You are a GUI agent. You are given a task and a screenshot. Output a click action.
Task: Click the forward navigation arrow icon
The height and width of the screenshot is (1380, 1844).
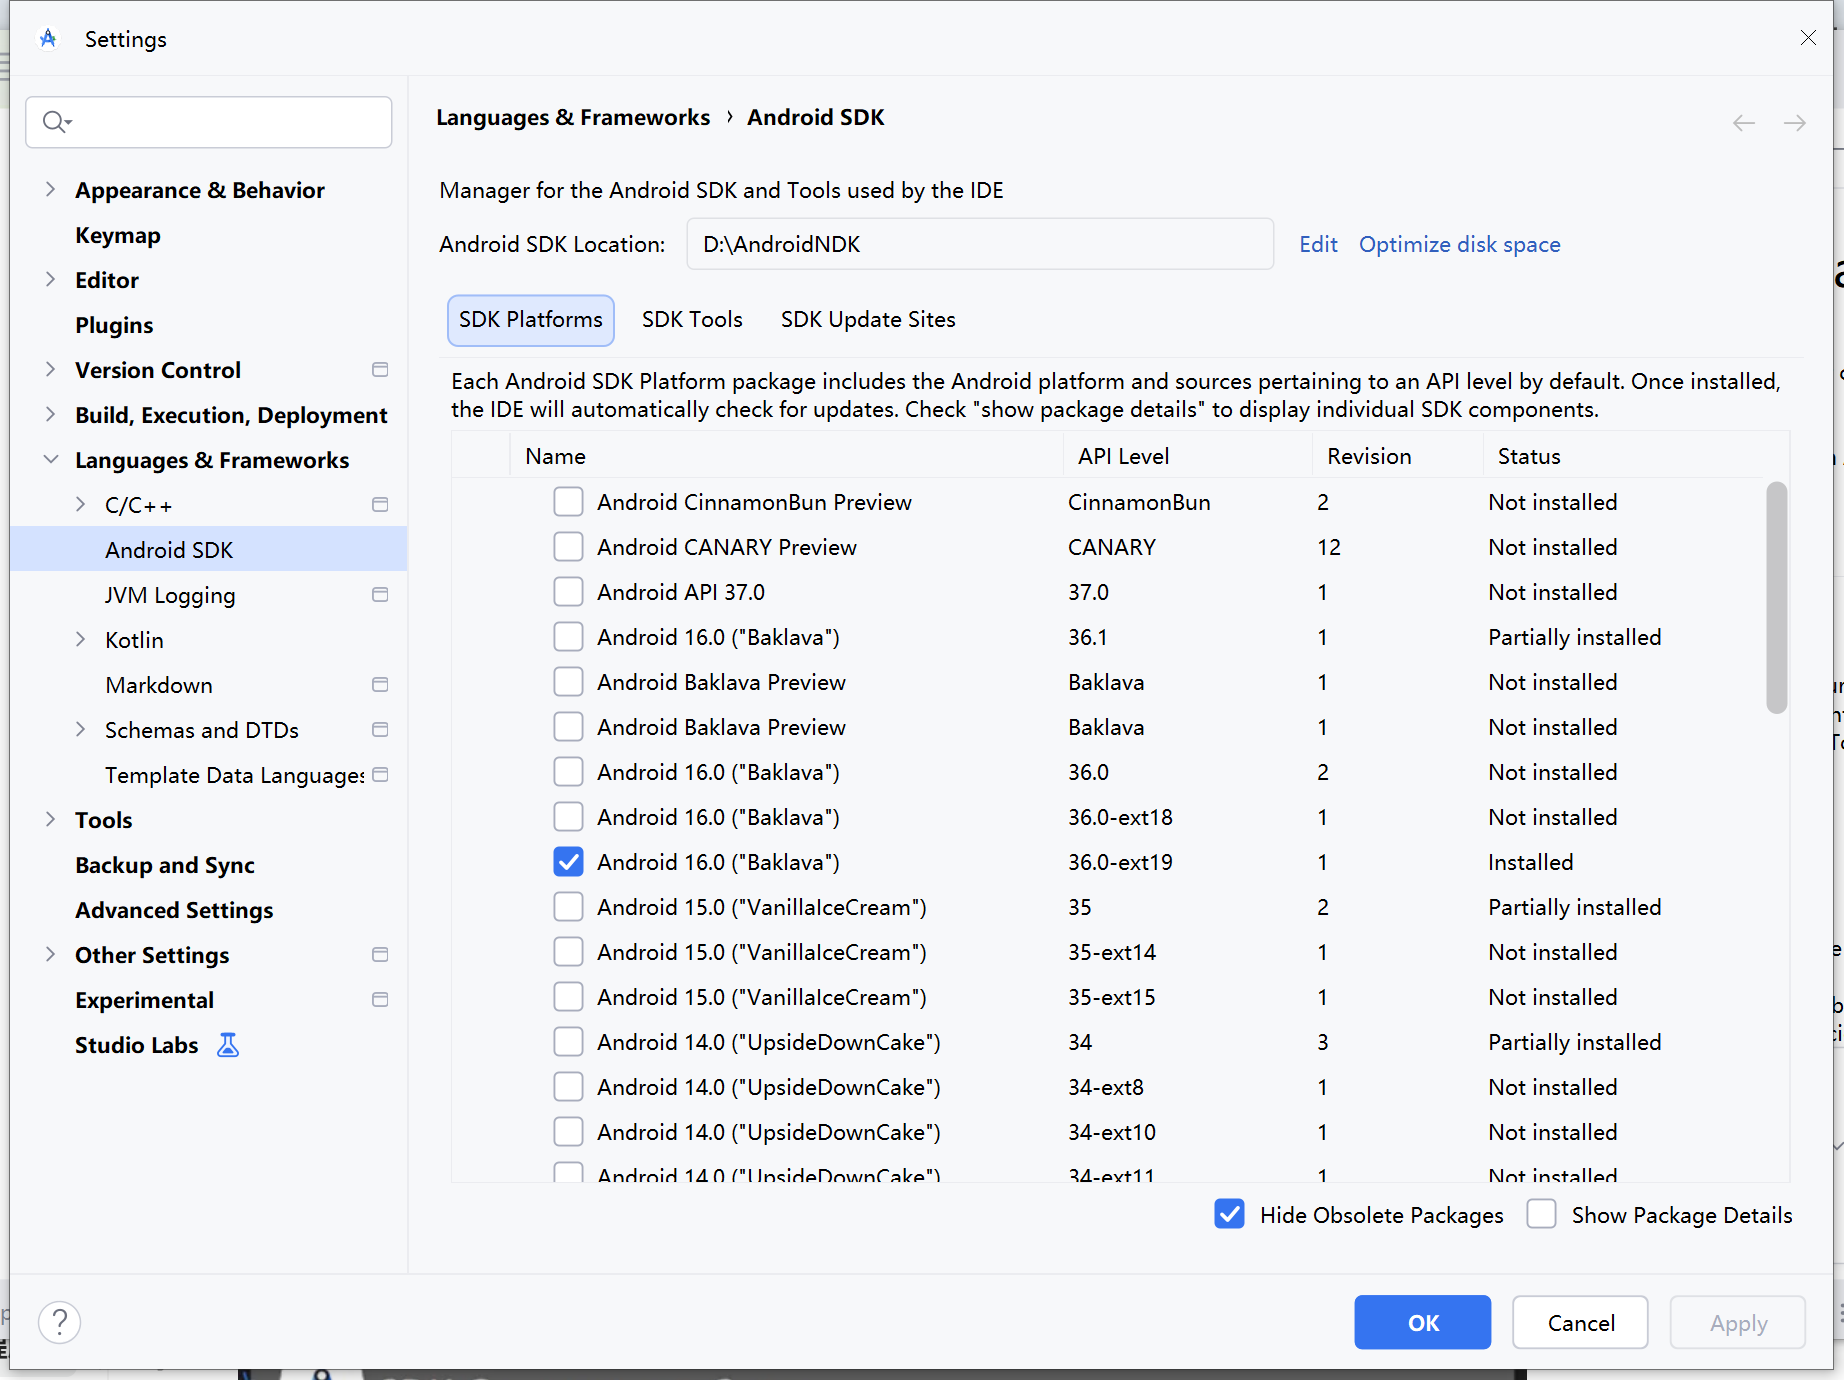tap(1795, 123)
